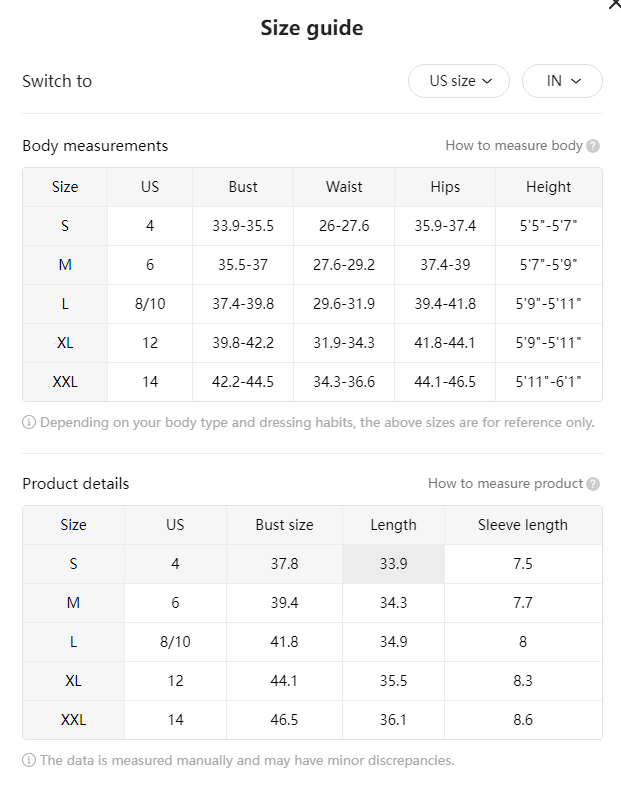The width and height of the screenshot is (621, 795).
Task: Click the Bust column header in Body measurements
Action: (243, 187)
